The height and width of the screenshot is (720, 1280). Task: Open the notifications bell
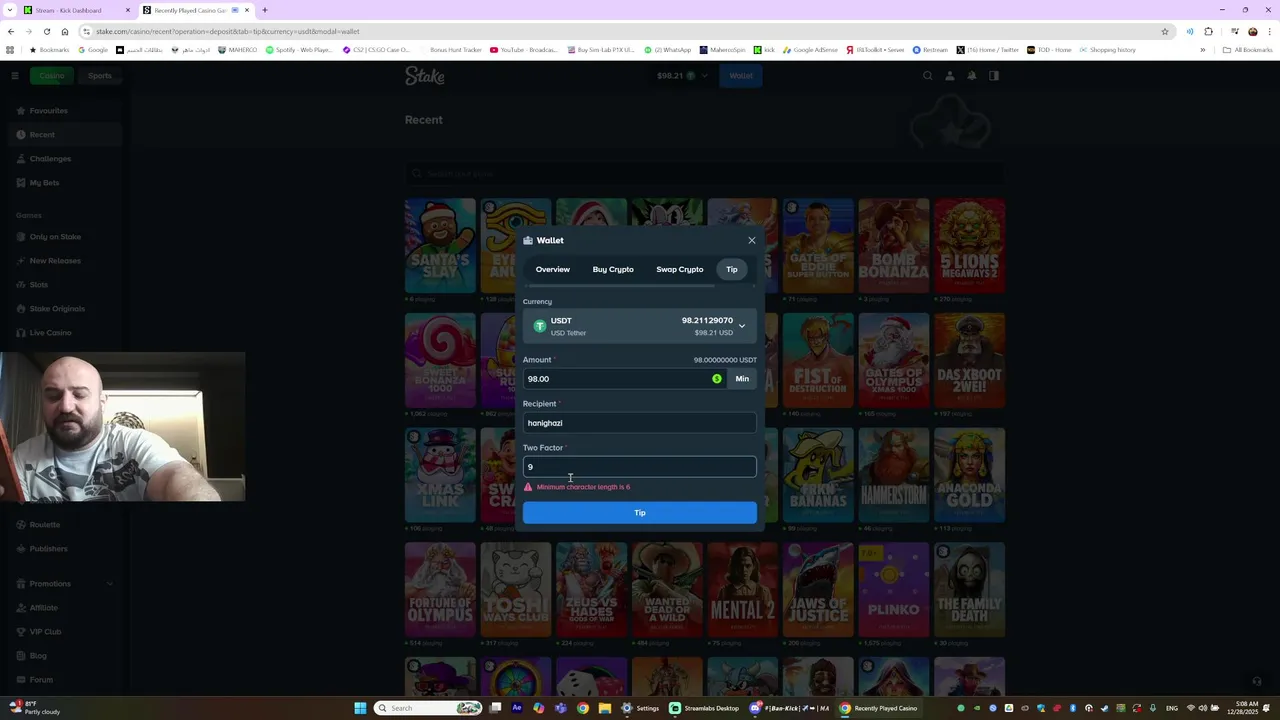coord(972,75)
